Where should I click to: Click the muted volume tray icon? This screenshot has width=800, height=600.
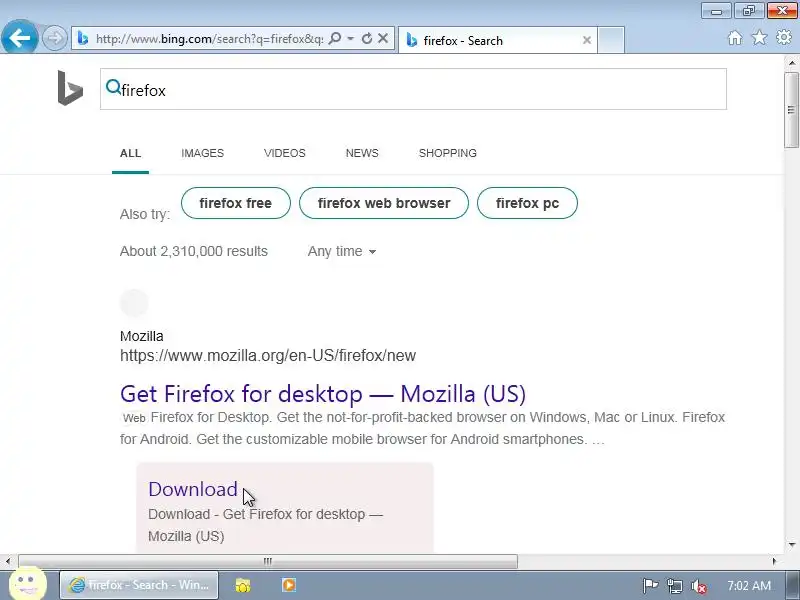698,586
